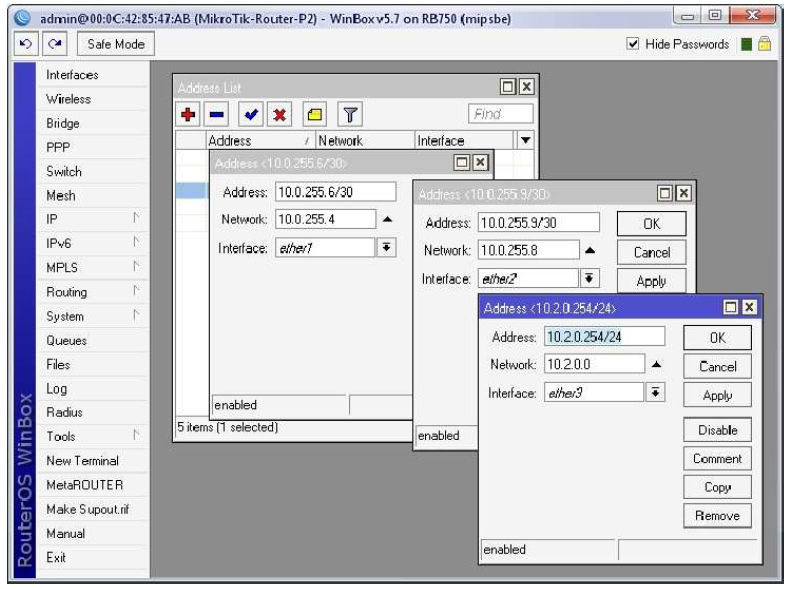Open the Radius menu item
791x589 pixels.
tap(92, 413)
